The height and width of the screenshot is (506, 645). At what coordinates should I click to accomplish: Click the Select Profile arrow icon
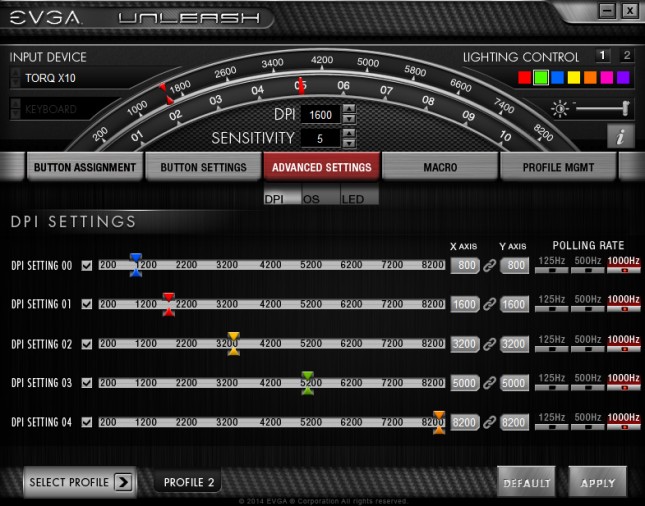point(123,482)
